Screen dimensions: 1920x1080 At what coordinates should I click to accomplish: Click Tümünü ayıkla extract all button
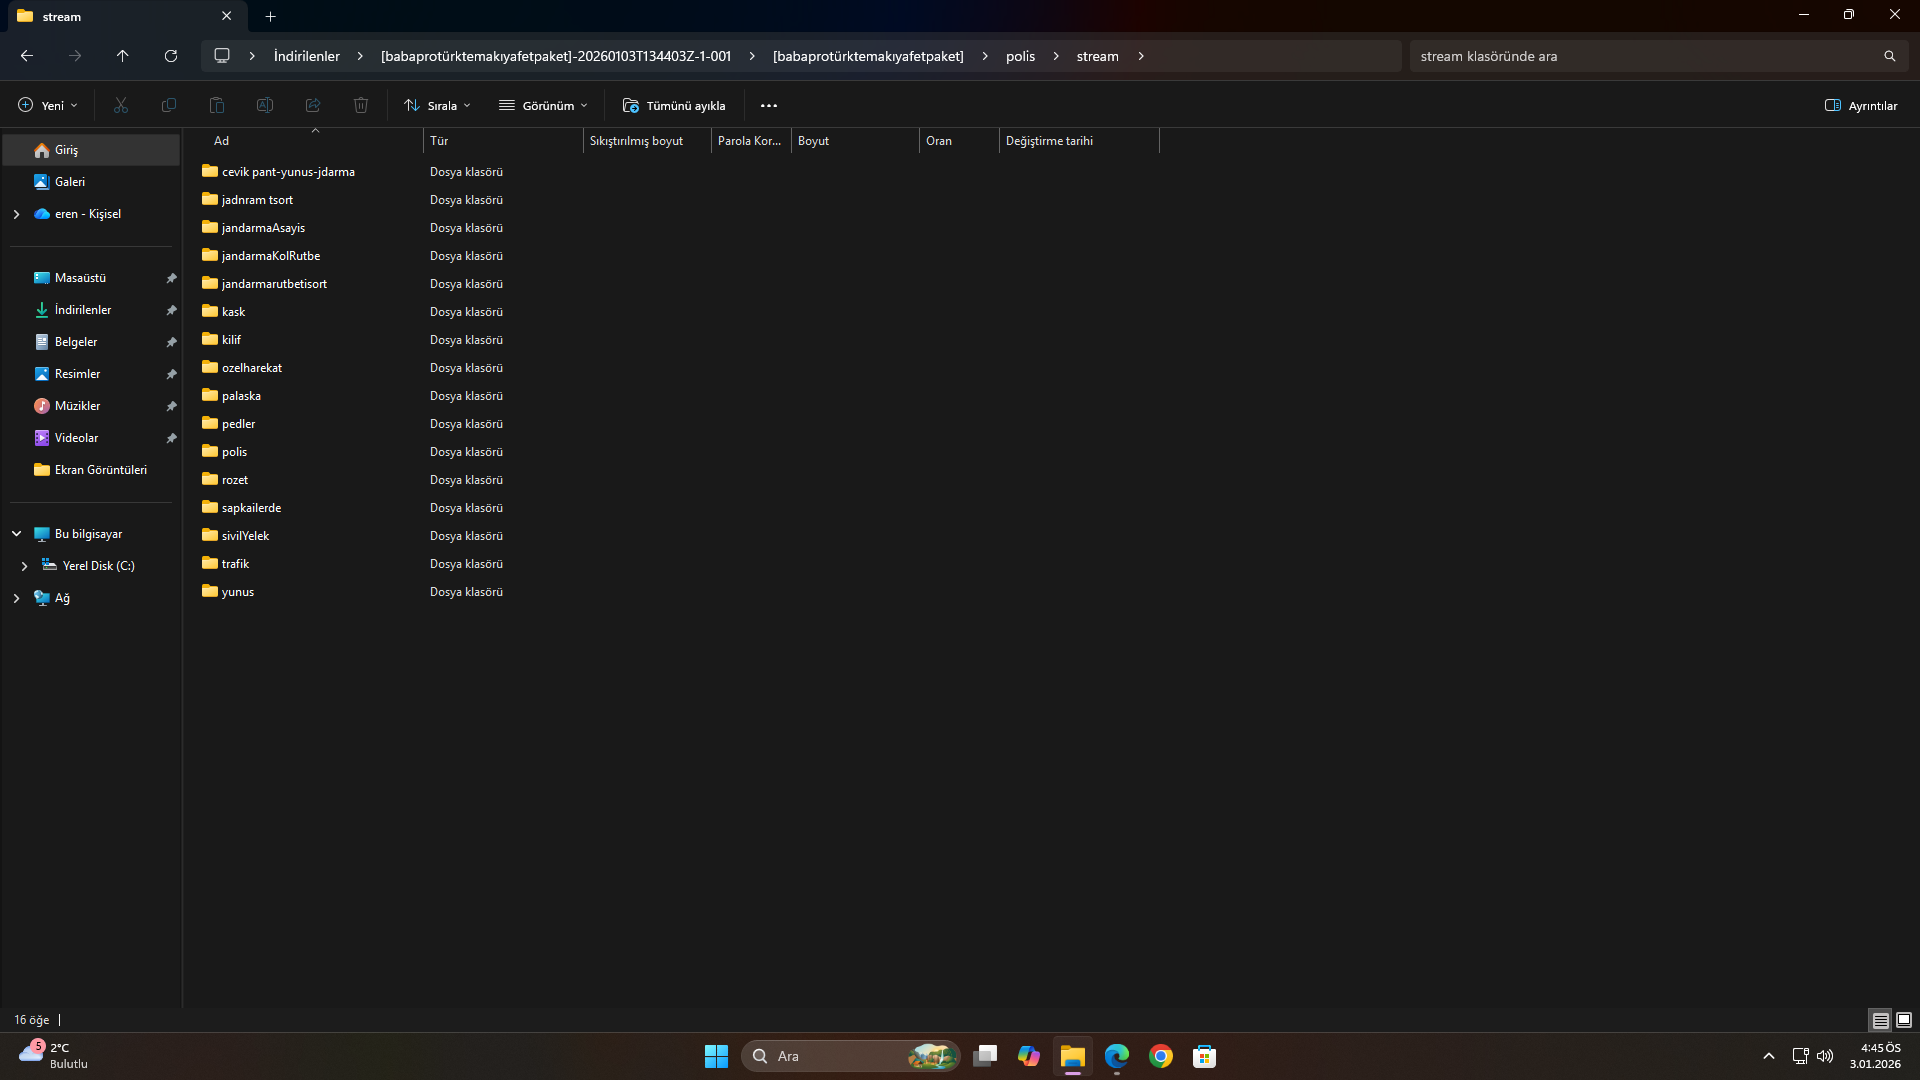click(x=674, y=105)
